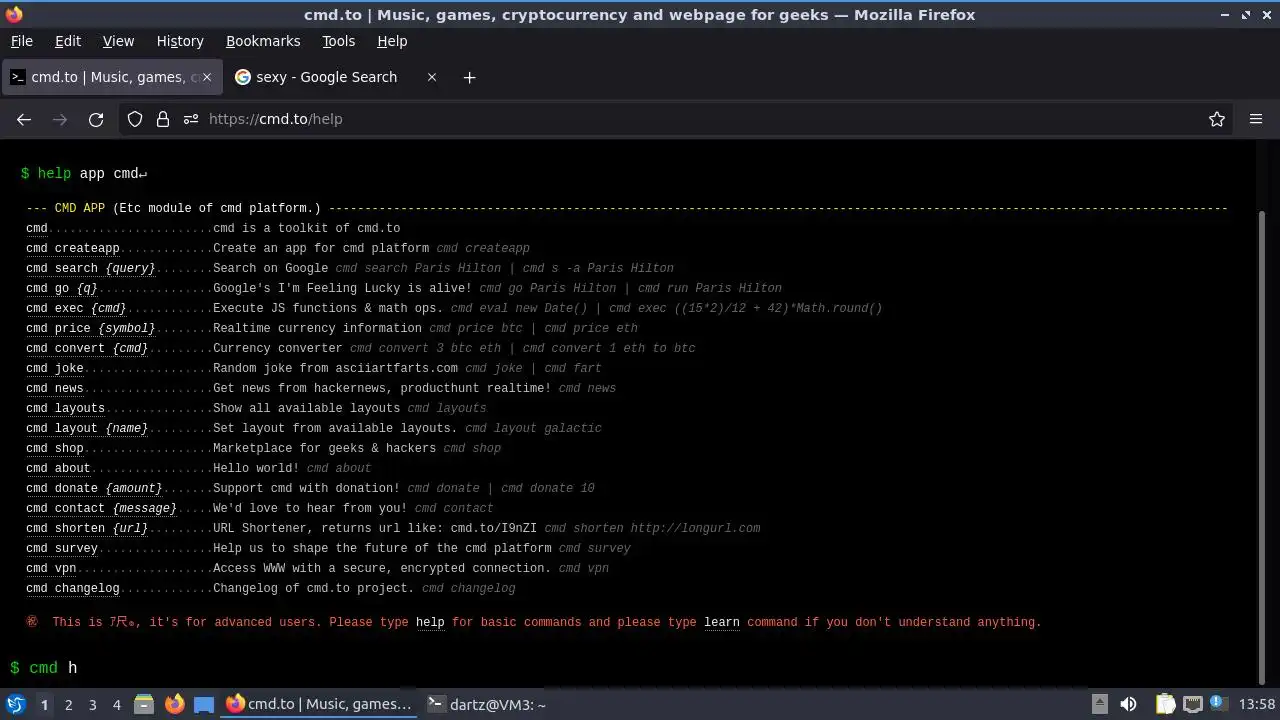
Task: Click the cmd exec command link
Action: pyautogui.click(x=77, y=308)
